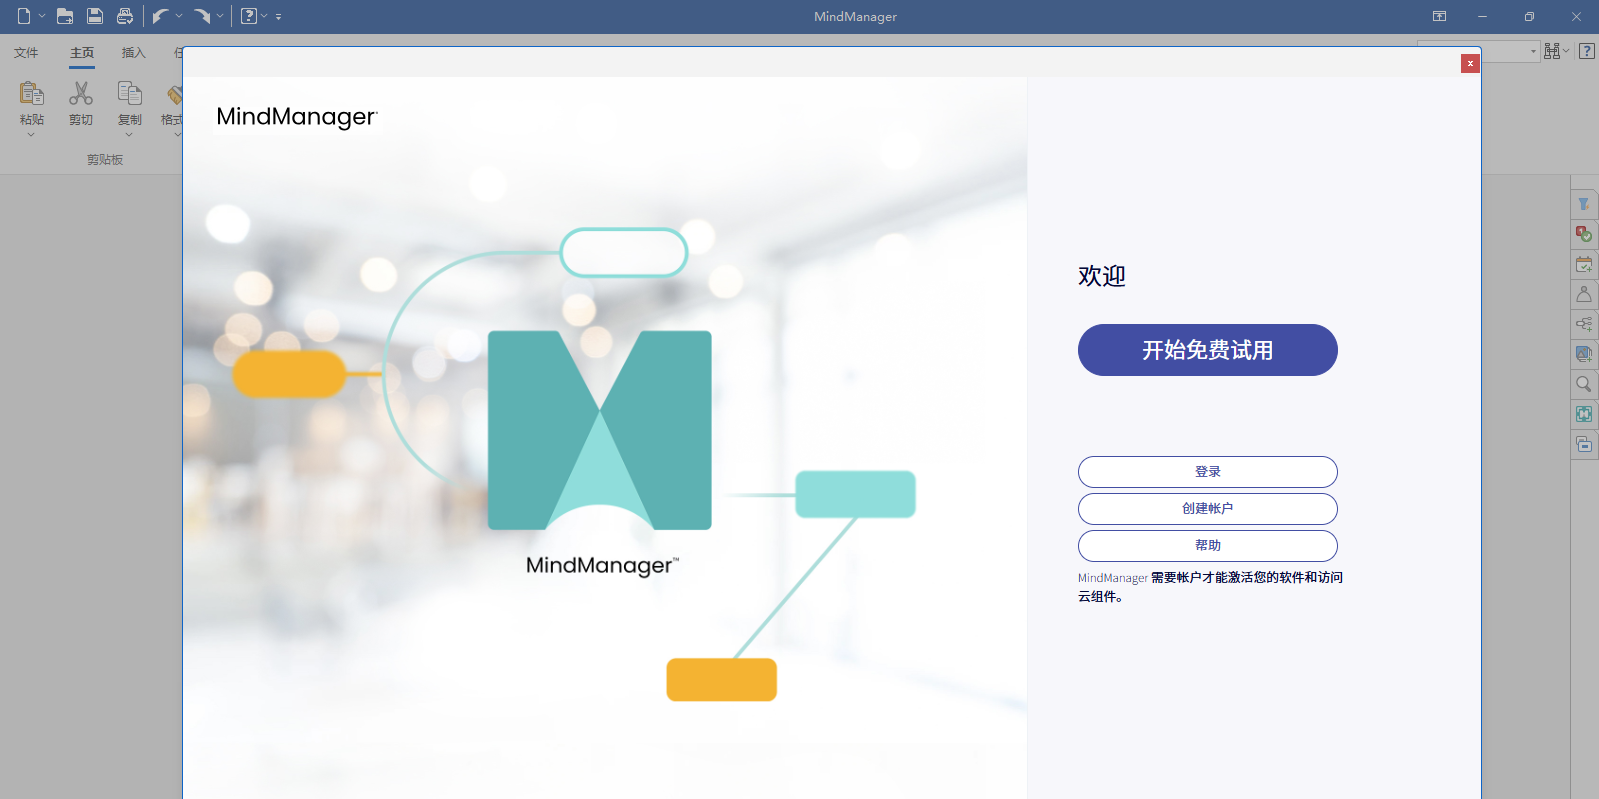Click the New document icon in quick access toolbar
Image resolution: width=1599 pixels, height=799 pixels.
pyautogui.click(x=24, y=16)
